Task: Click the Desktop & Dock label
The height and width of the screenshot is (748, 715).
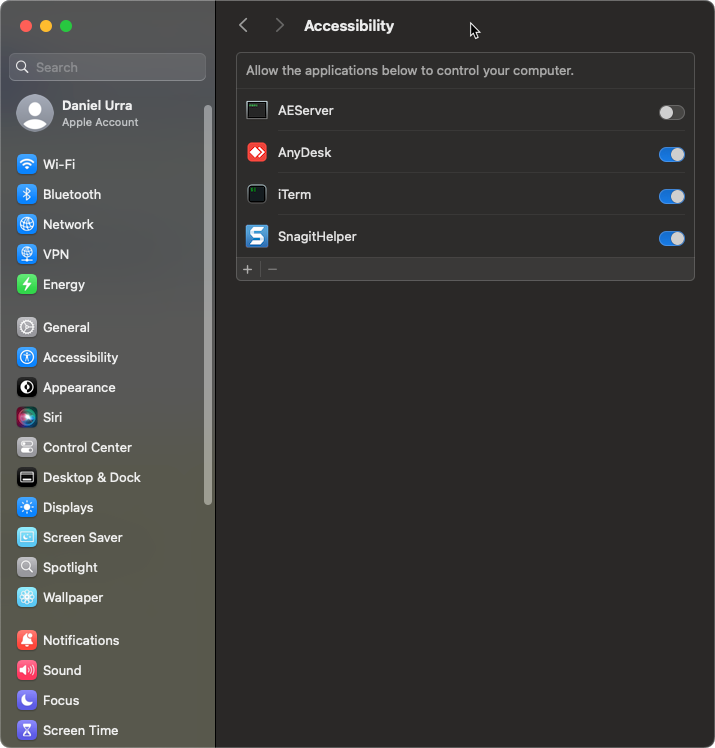Action: pos(92,478)
